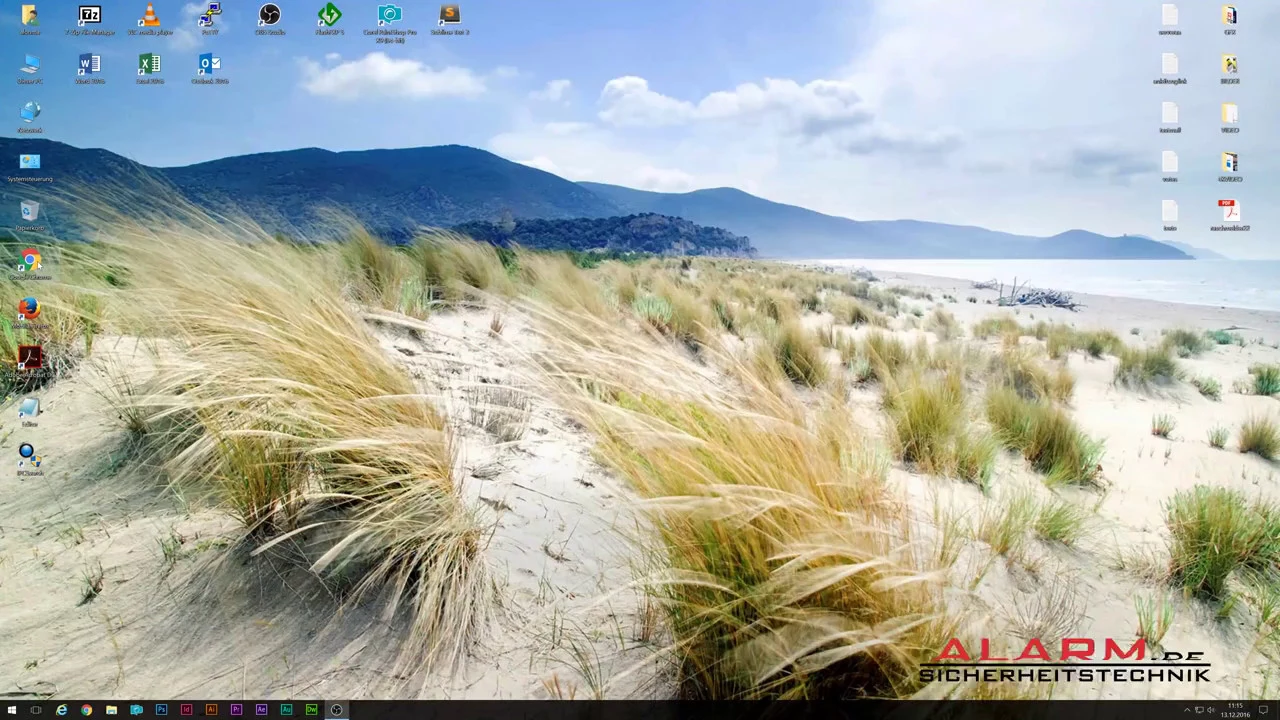1280x720 pixels.
Task: Launch OBS Studio from the desktop
Action: (x=269, y=19)
